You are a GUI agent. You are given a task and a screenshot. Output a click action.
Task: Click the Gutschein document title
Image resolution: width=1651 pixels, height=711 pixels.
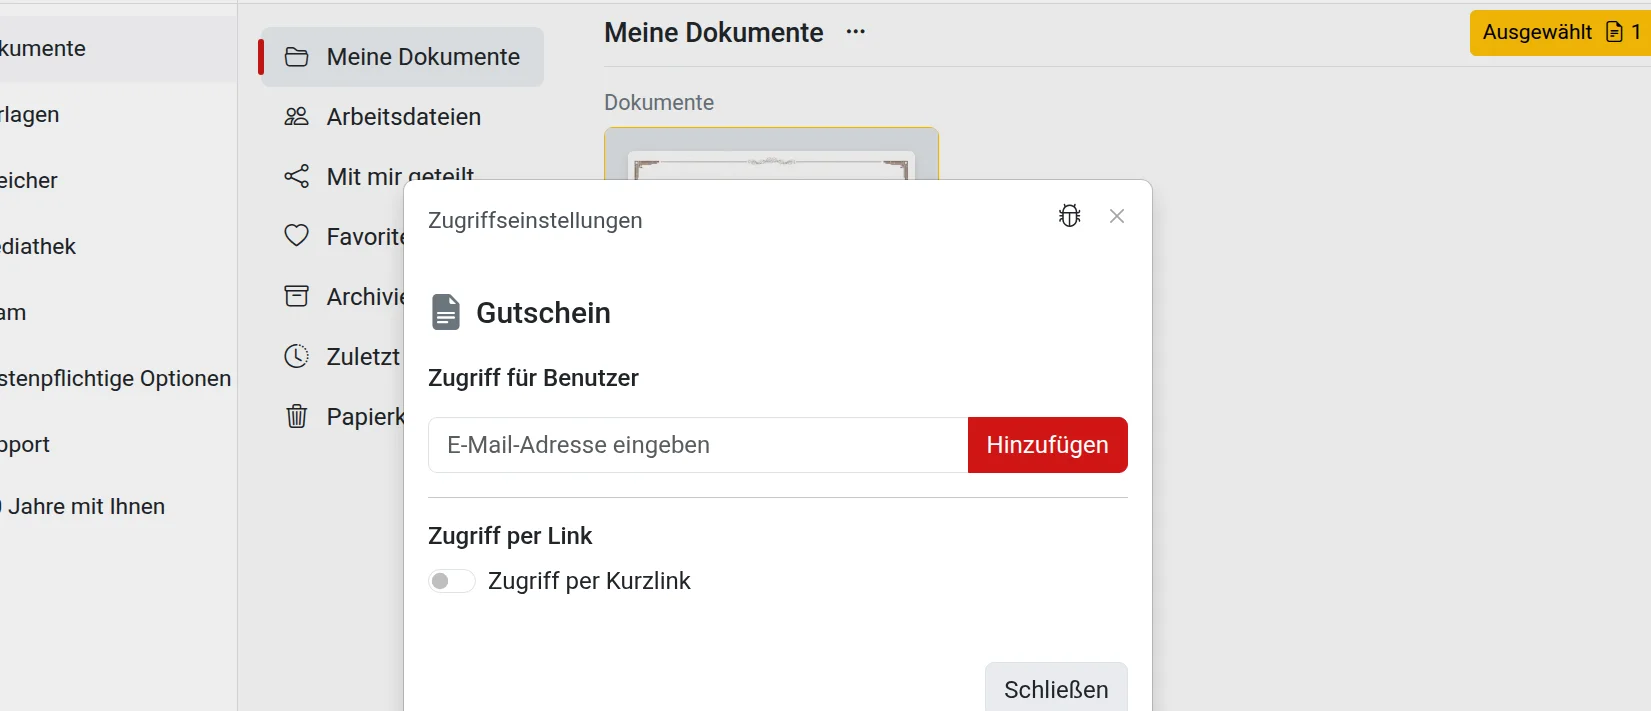[x=543, y=313]
